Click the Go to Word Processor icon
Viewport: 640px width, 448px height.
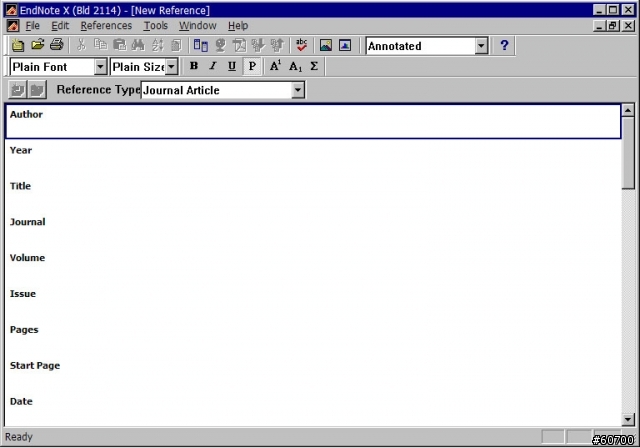pos(200,45)
